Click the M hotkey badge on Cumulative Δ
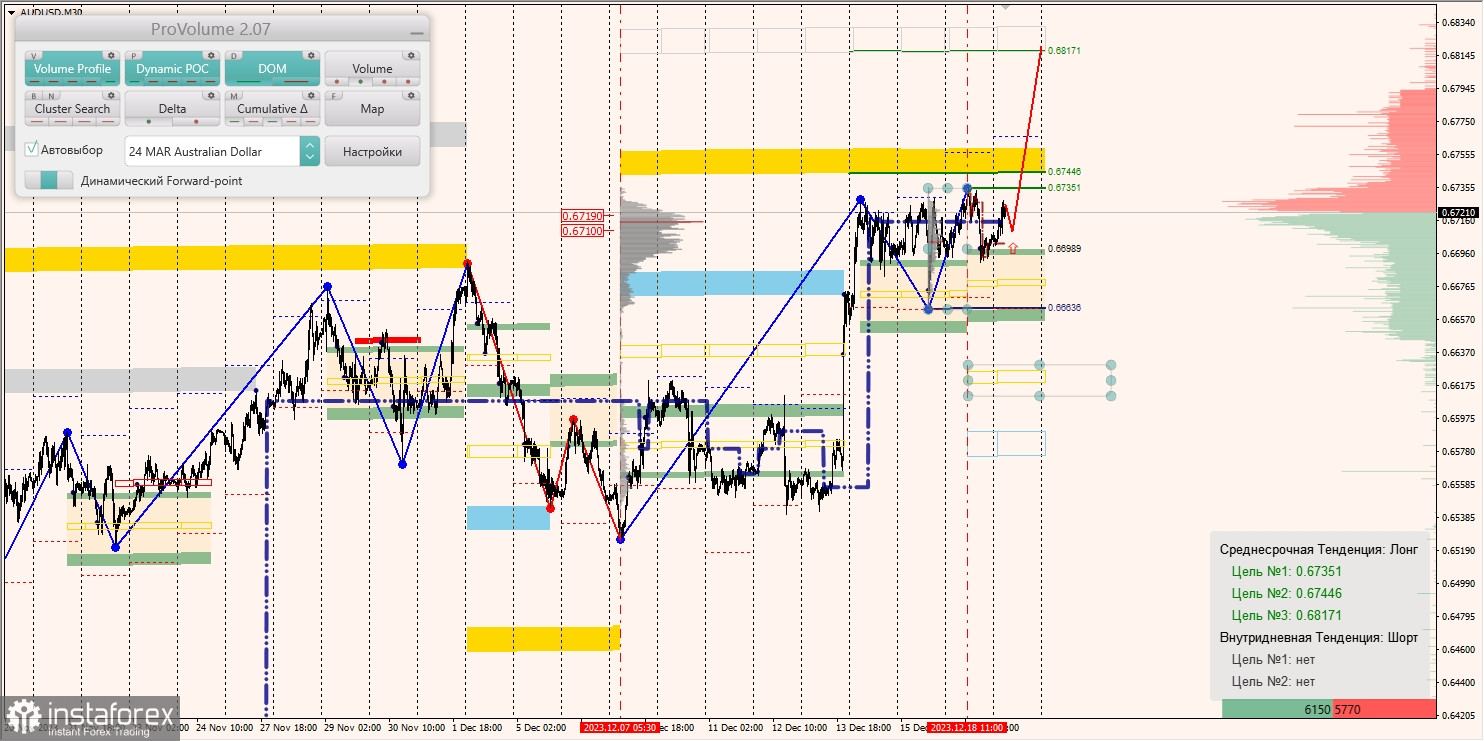Image resolution: width=1484 pixels, height=741 pixels. point(234,96)
